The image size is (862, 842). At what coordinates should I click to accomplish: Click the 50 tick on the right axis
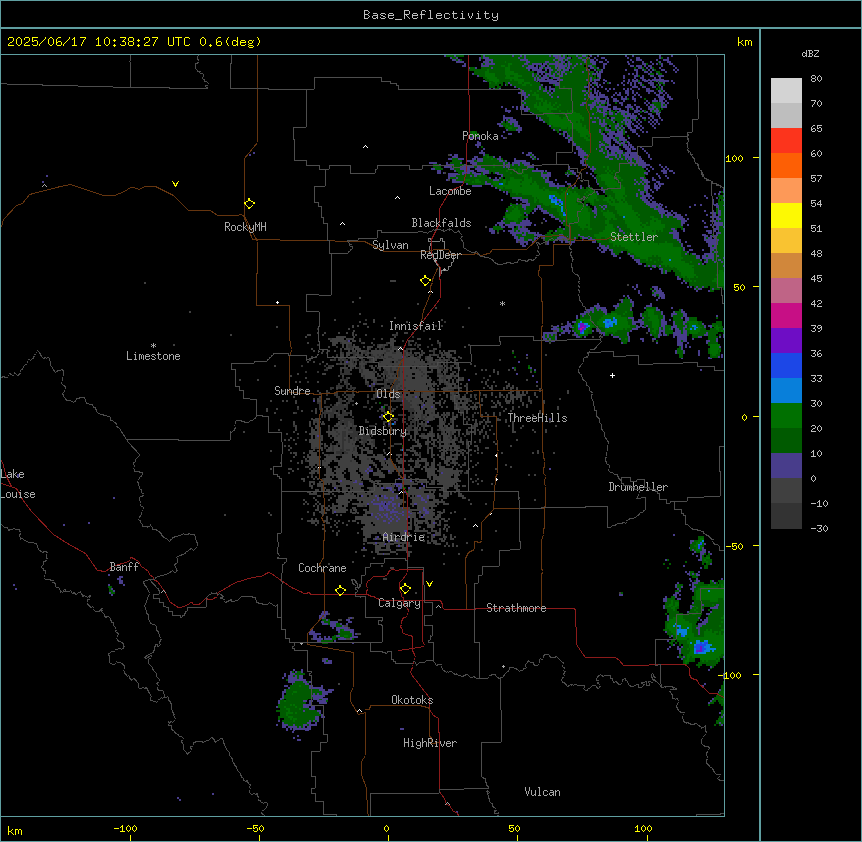pyautogui.click(x=739, y=287)
